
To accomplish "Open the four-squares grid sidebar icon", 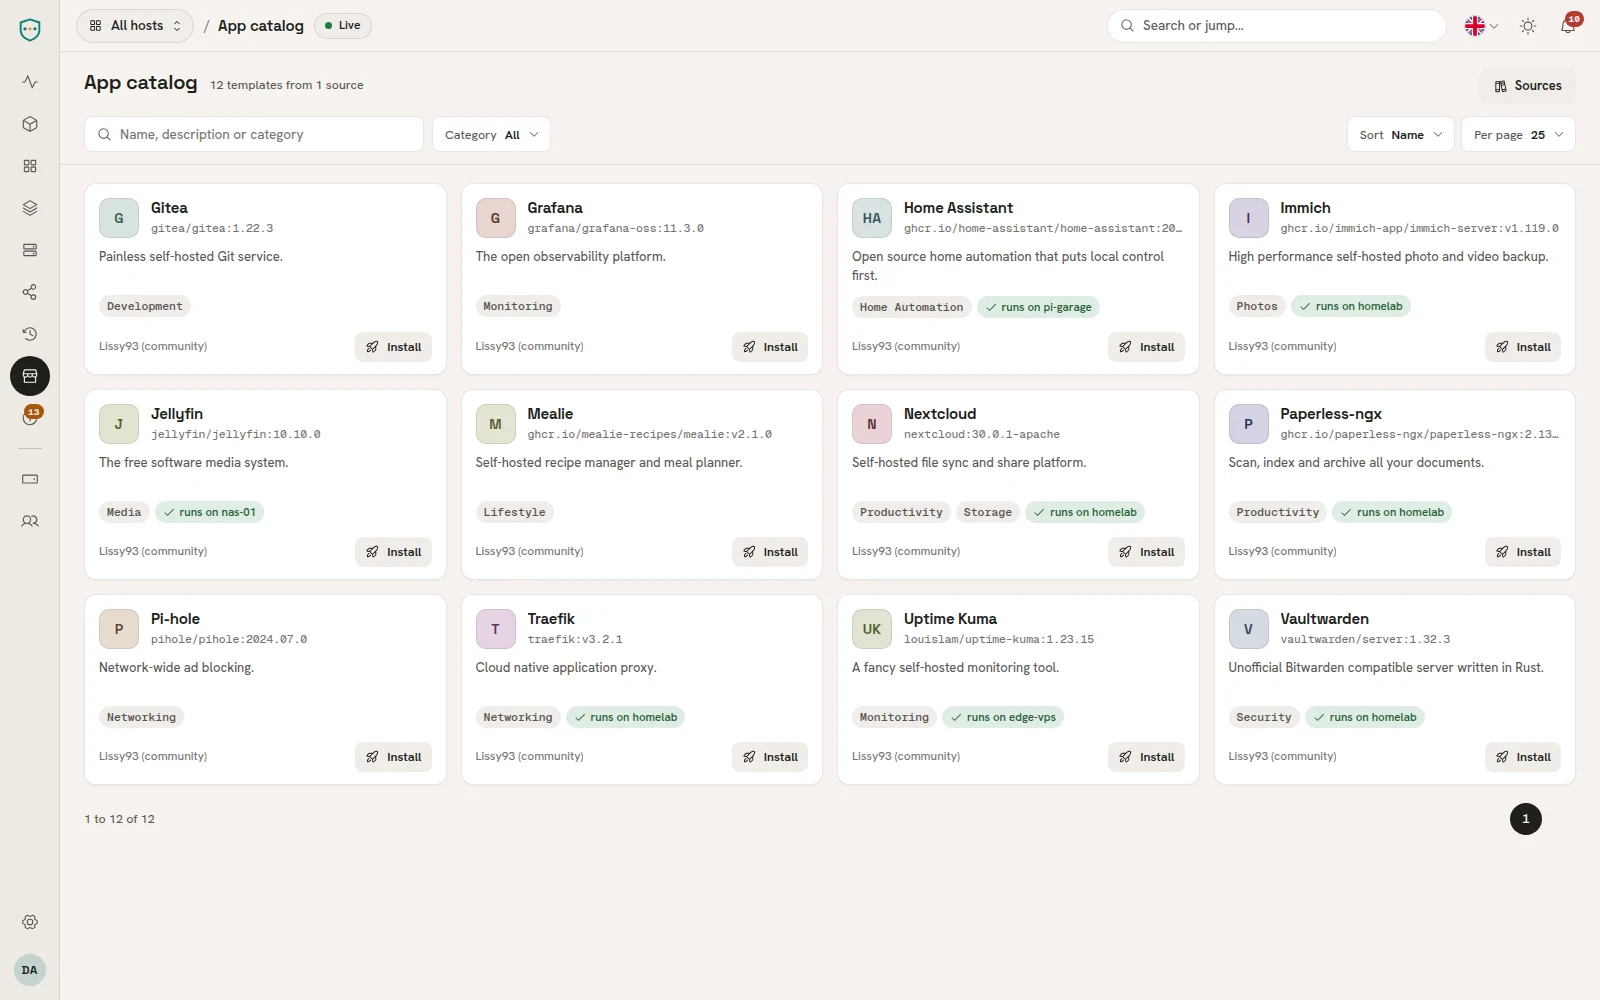I will point(30,166).
